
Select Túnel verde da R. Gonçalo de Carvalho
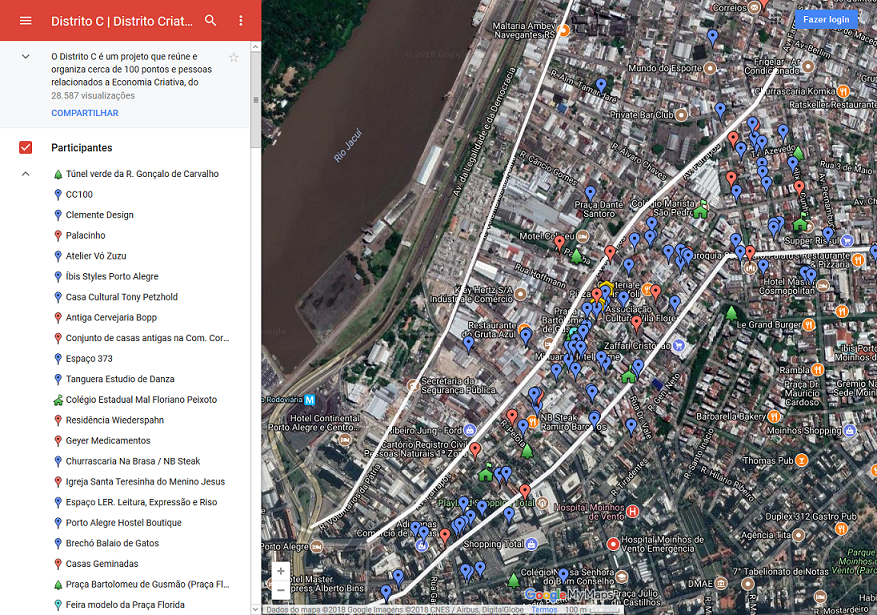pos(142,174)
